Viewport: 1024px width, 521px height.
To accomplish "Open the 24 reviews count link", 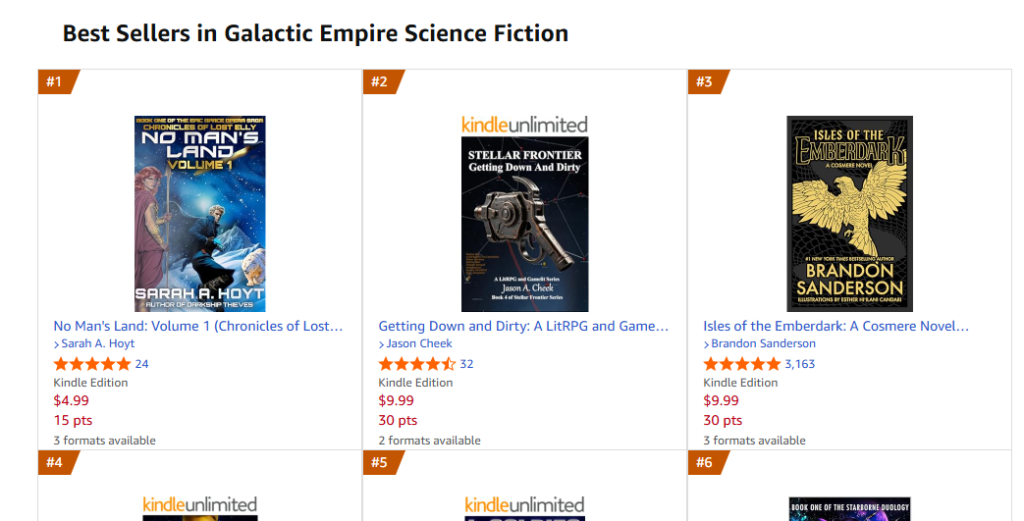I will [141, 364].
